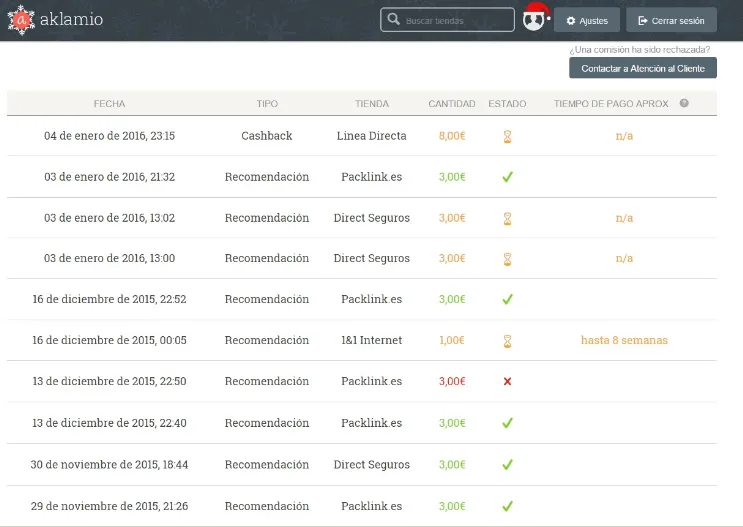Screen dimensions: 743x527
Task: Click the TIPO column header
Action: (x=267, y=104)
